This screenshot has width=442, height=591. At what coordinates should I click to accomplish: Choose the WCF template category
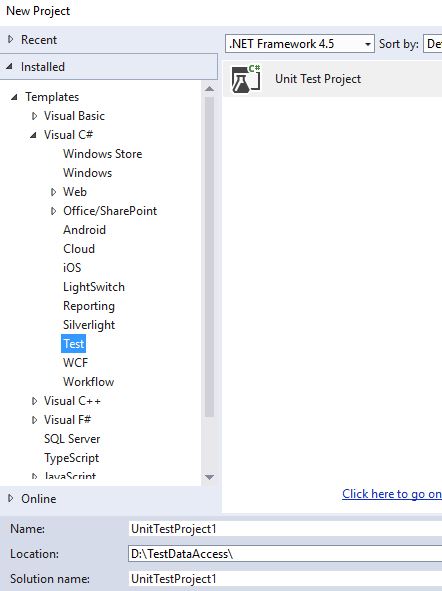point(75,363)
